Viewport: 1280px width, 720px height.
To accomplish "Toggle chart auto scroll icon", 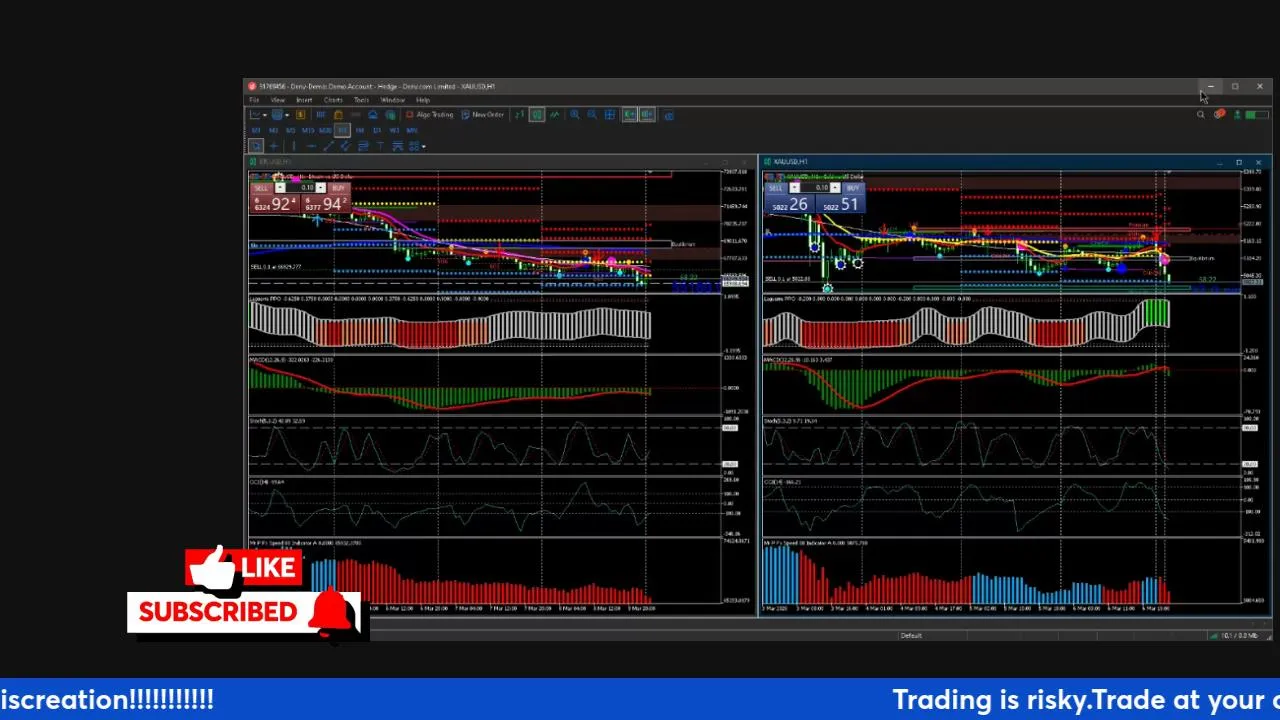I will pos(629,115).
